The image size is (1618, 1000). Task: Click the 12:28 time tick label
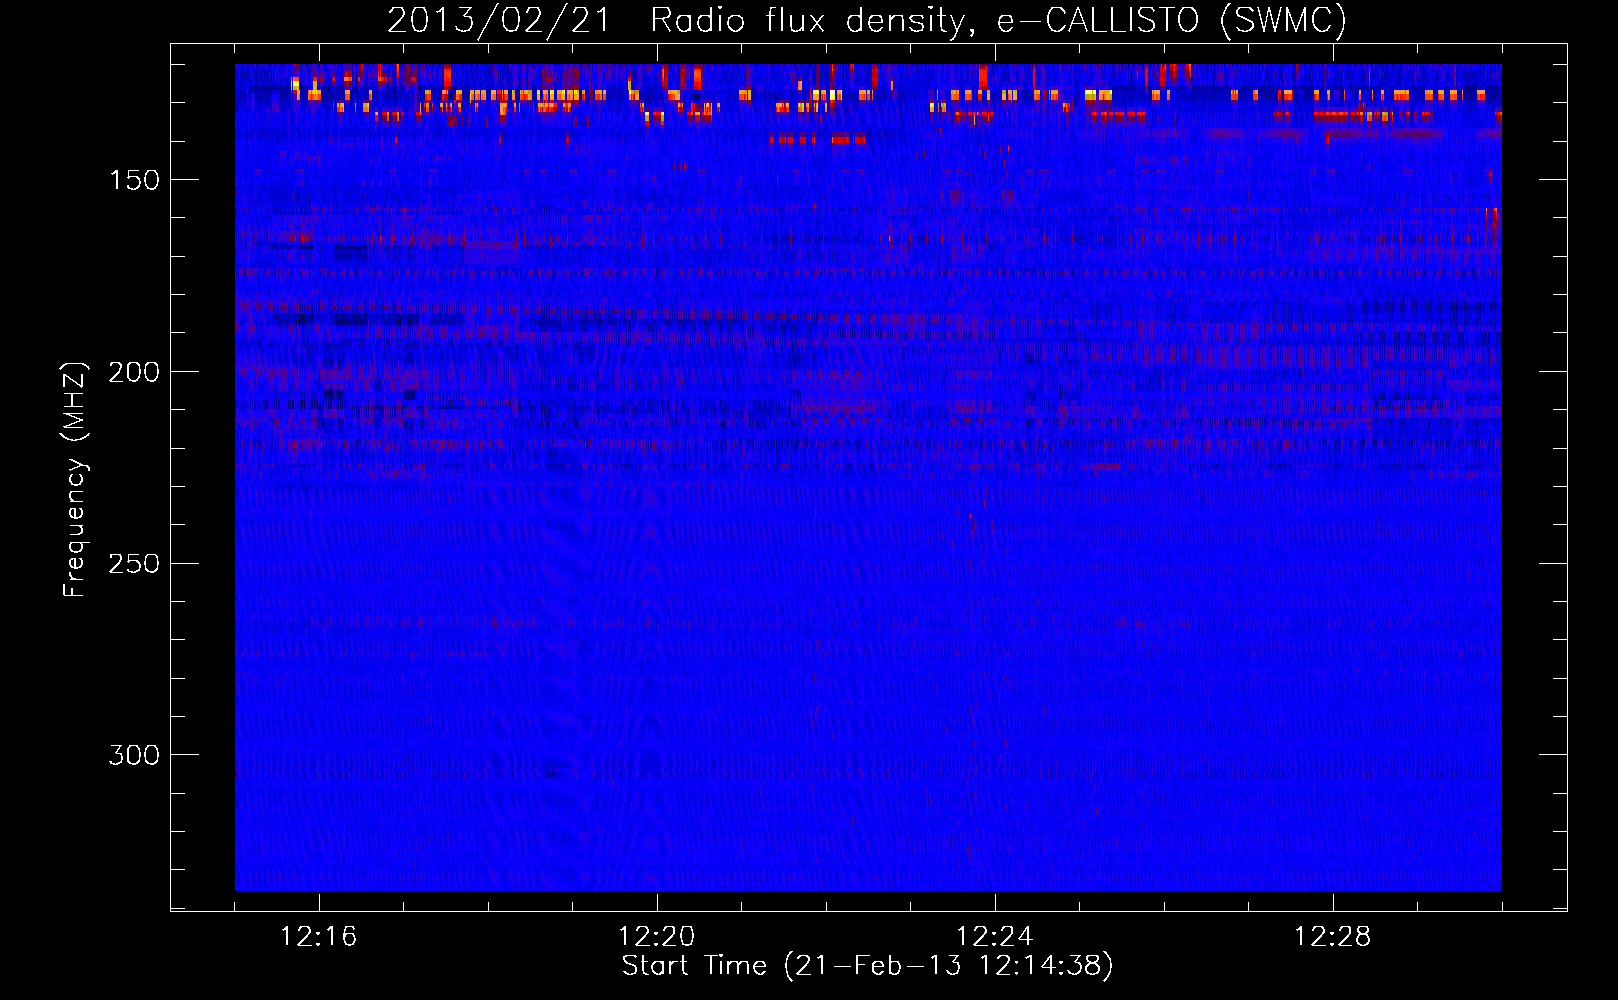pos(1332,936)
